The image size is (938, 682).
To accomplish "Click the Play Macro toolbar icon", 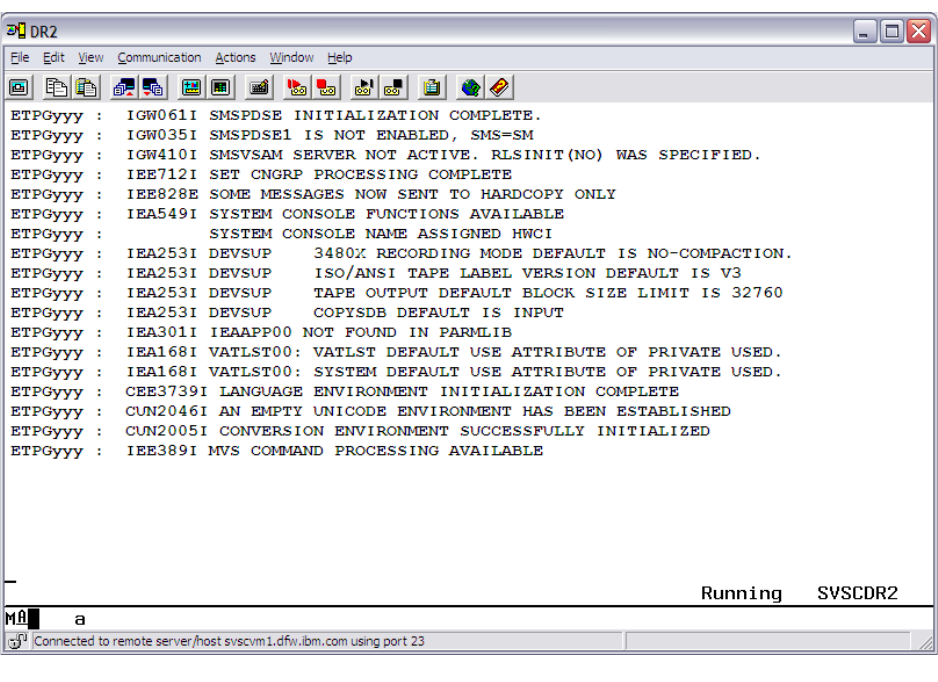I will 364,88.
